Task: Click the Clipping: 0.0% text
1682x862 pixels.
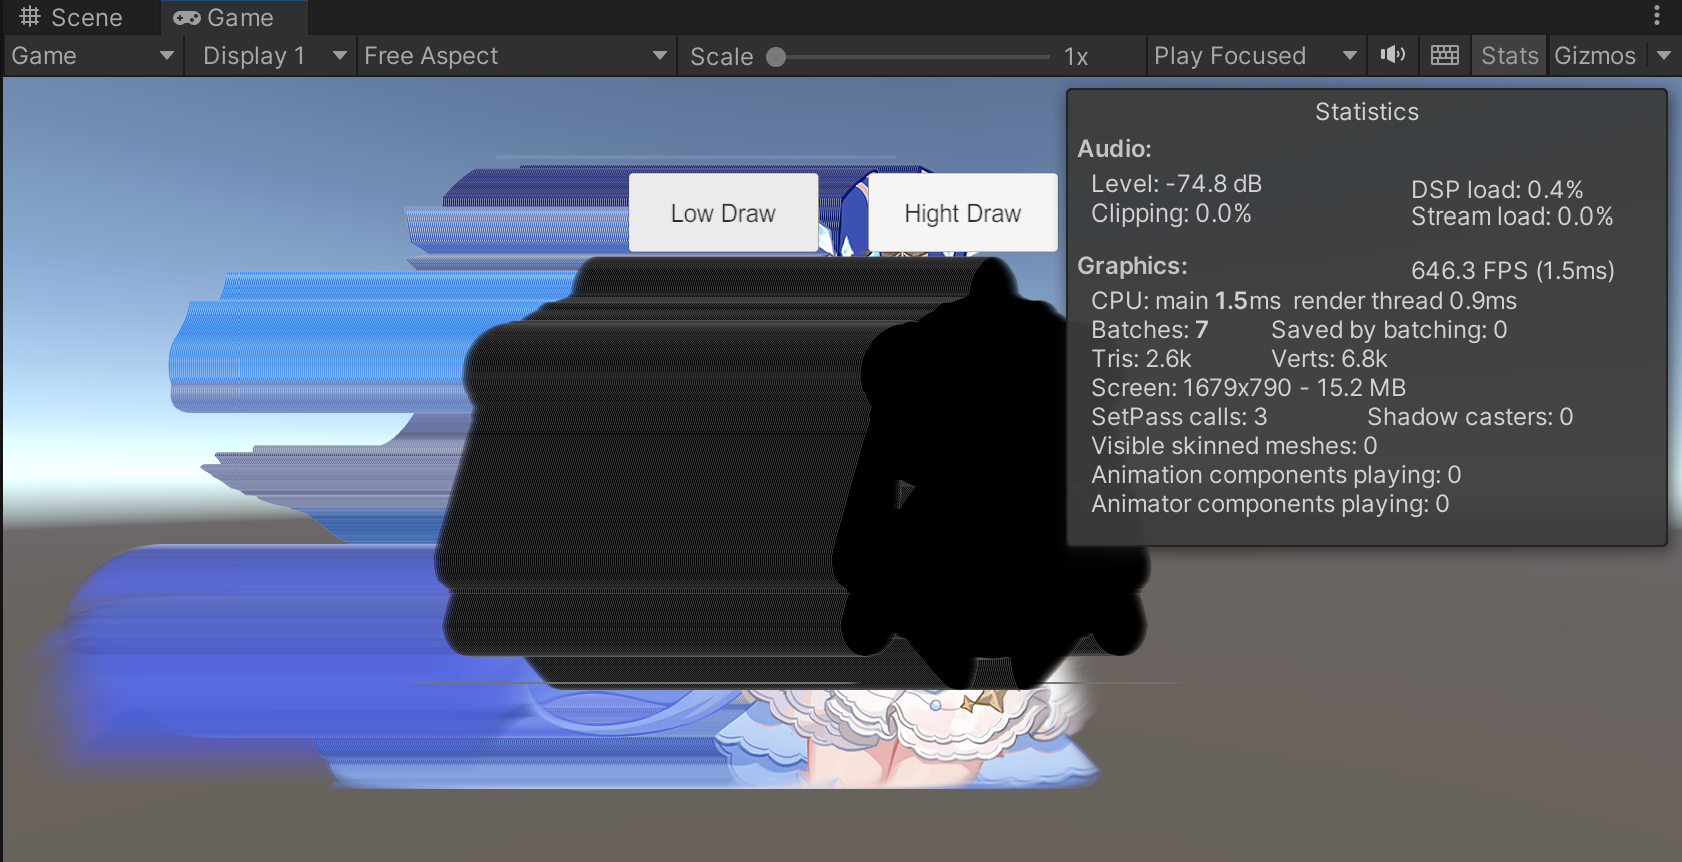Action: (x=1171, y=214)
